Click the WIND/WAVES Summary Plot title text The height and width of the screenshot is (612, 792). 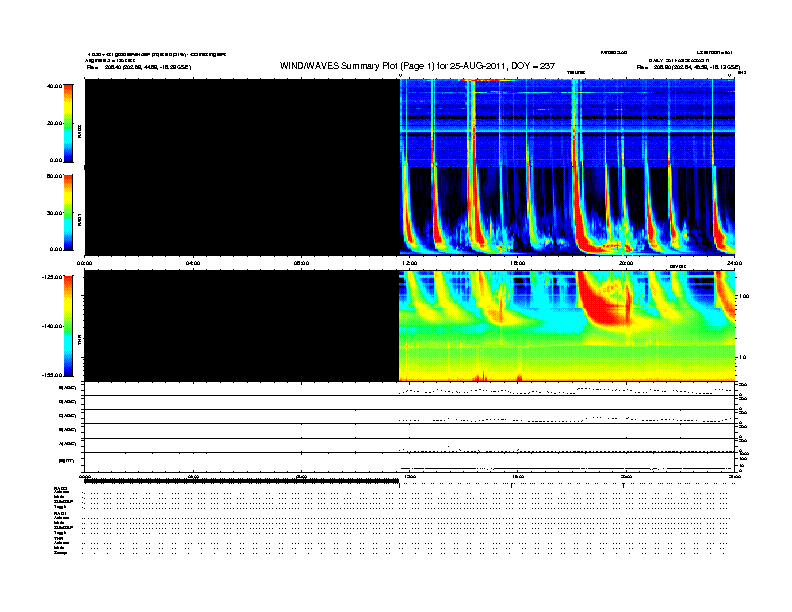click(417, 66)
